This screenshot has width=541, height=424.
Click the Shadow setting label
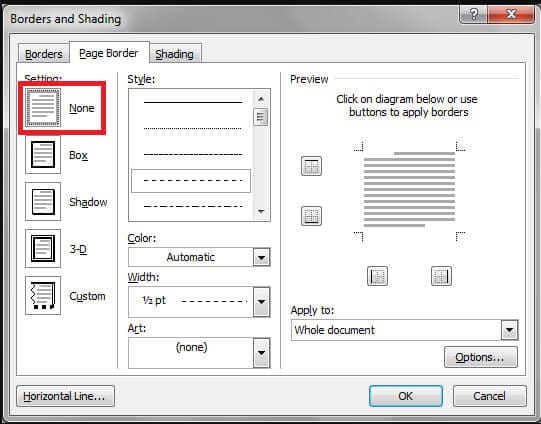pos(88,202)
